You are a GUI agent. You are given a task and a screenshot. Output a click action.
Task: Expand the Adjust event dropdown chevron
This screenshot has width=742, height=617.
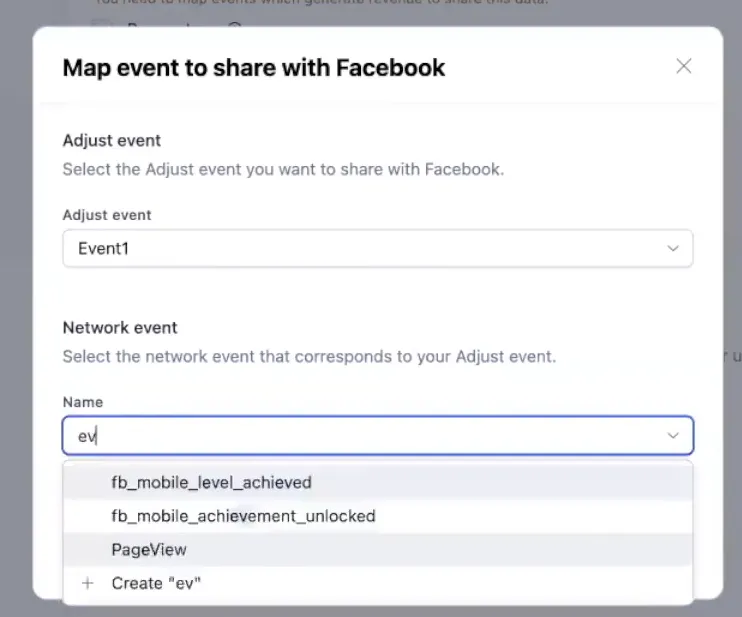pyautogui.click(x=673, y=249)
